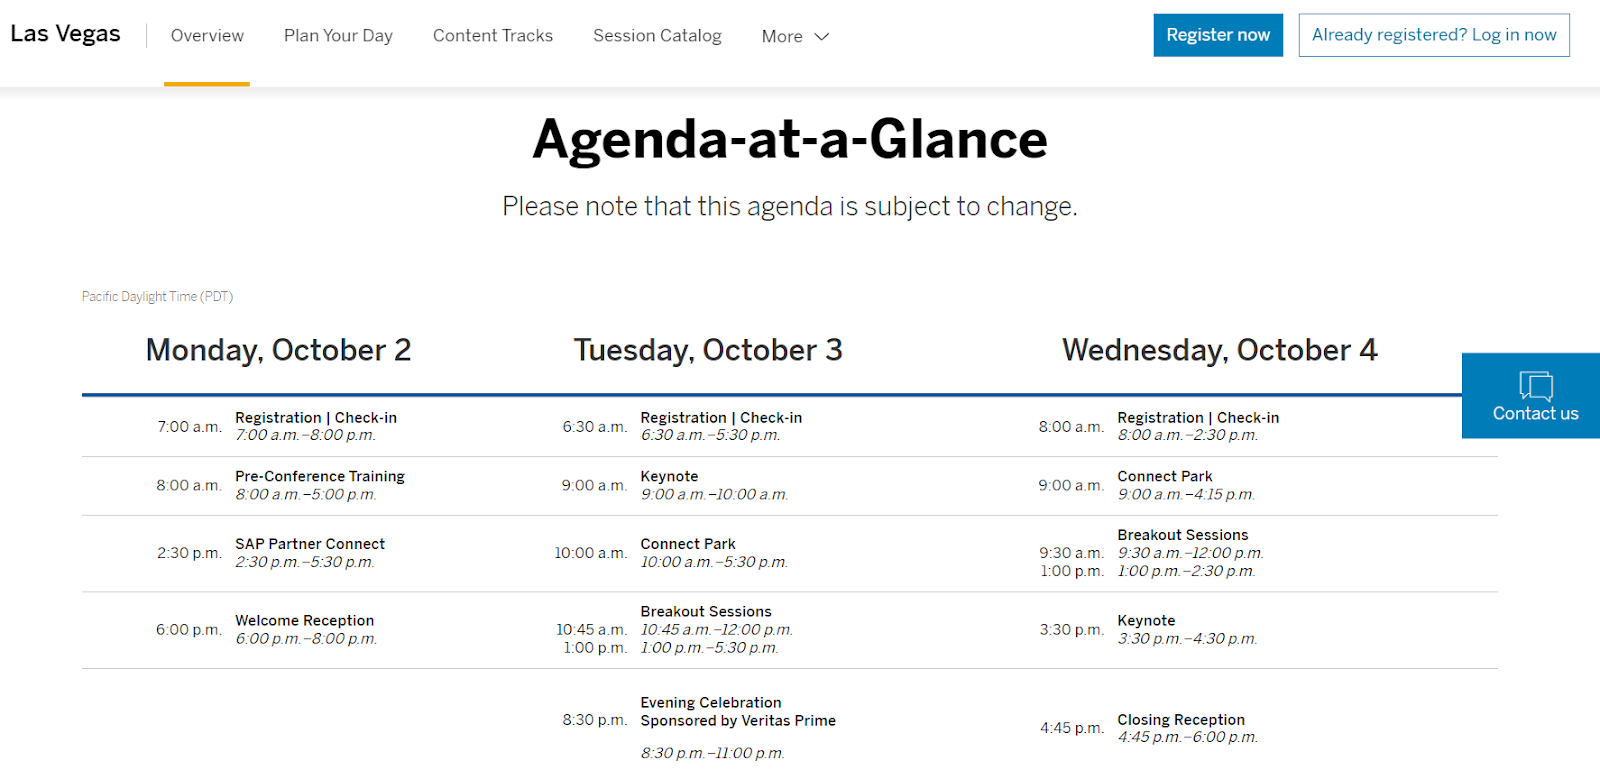Click the Pre-Conference Training entry

coord(320,476)
